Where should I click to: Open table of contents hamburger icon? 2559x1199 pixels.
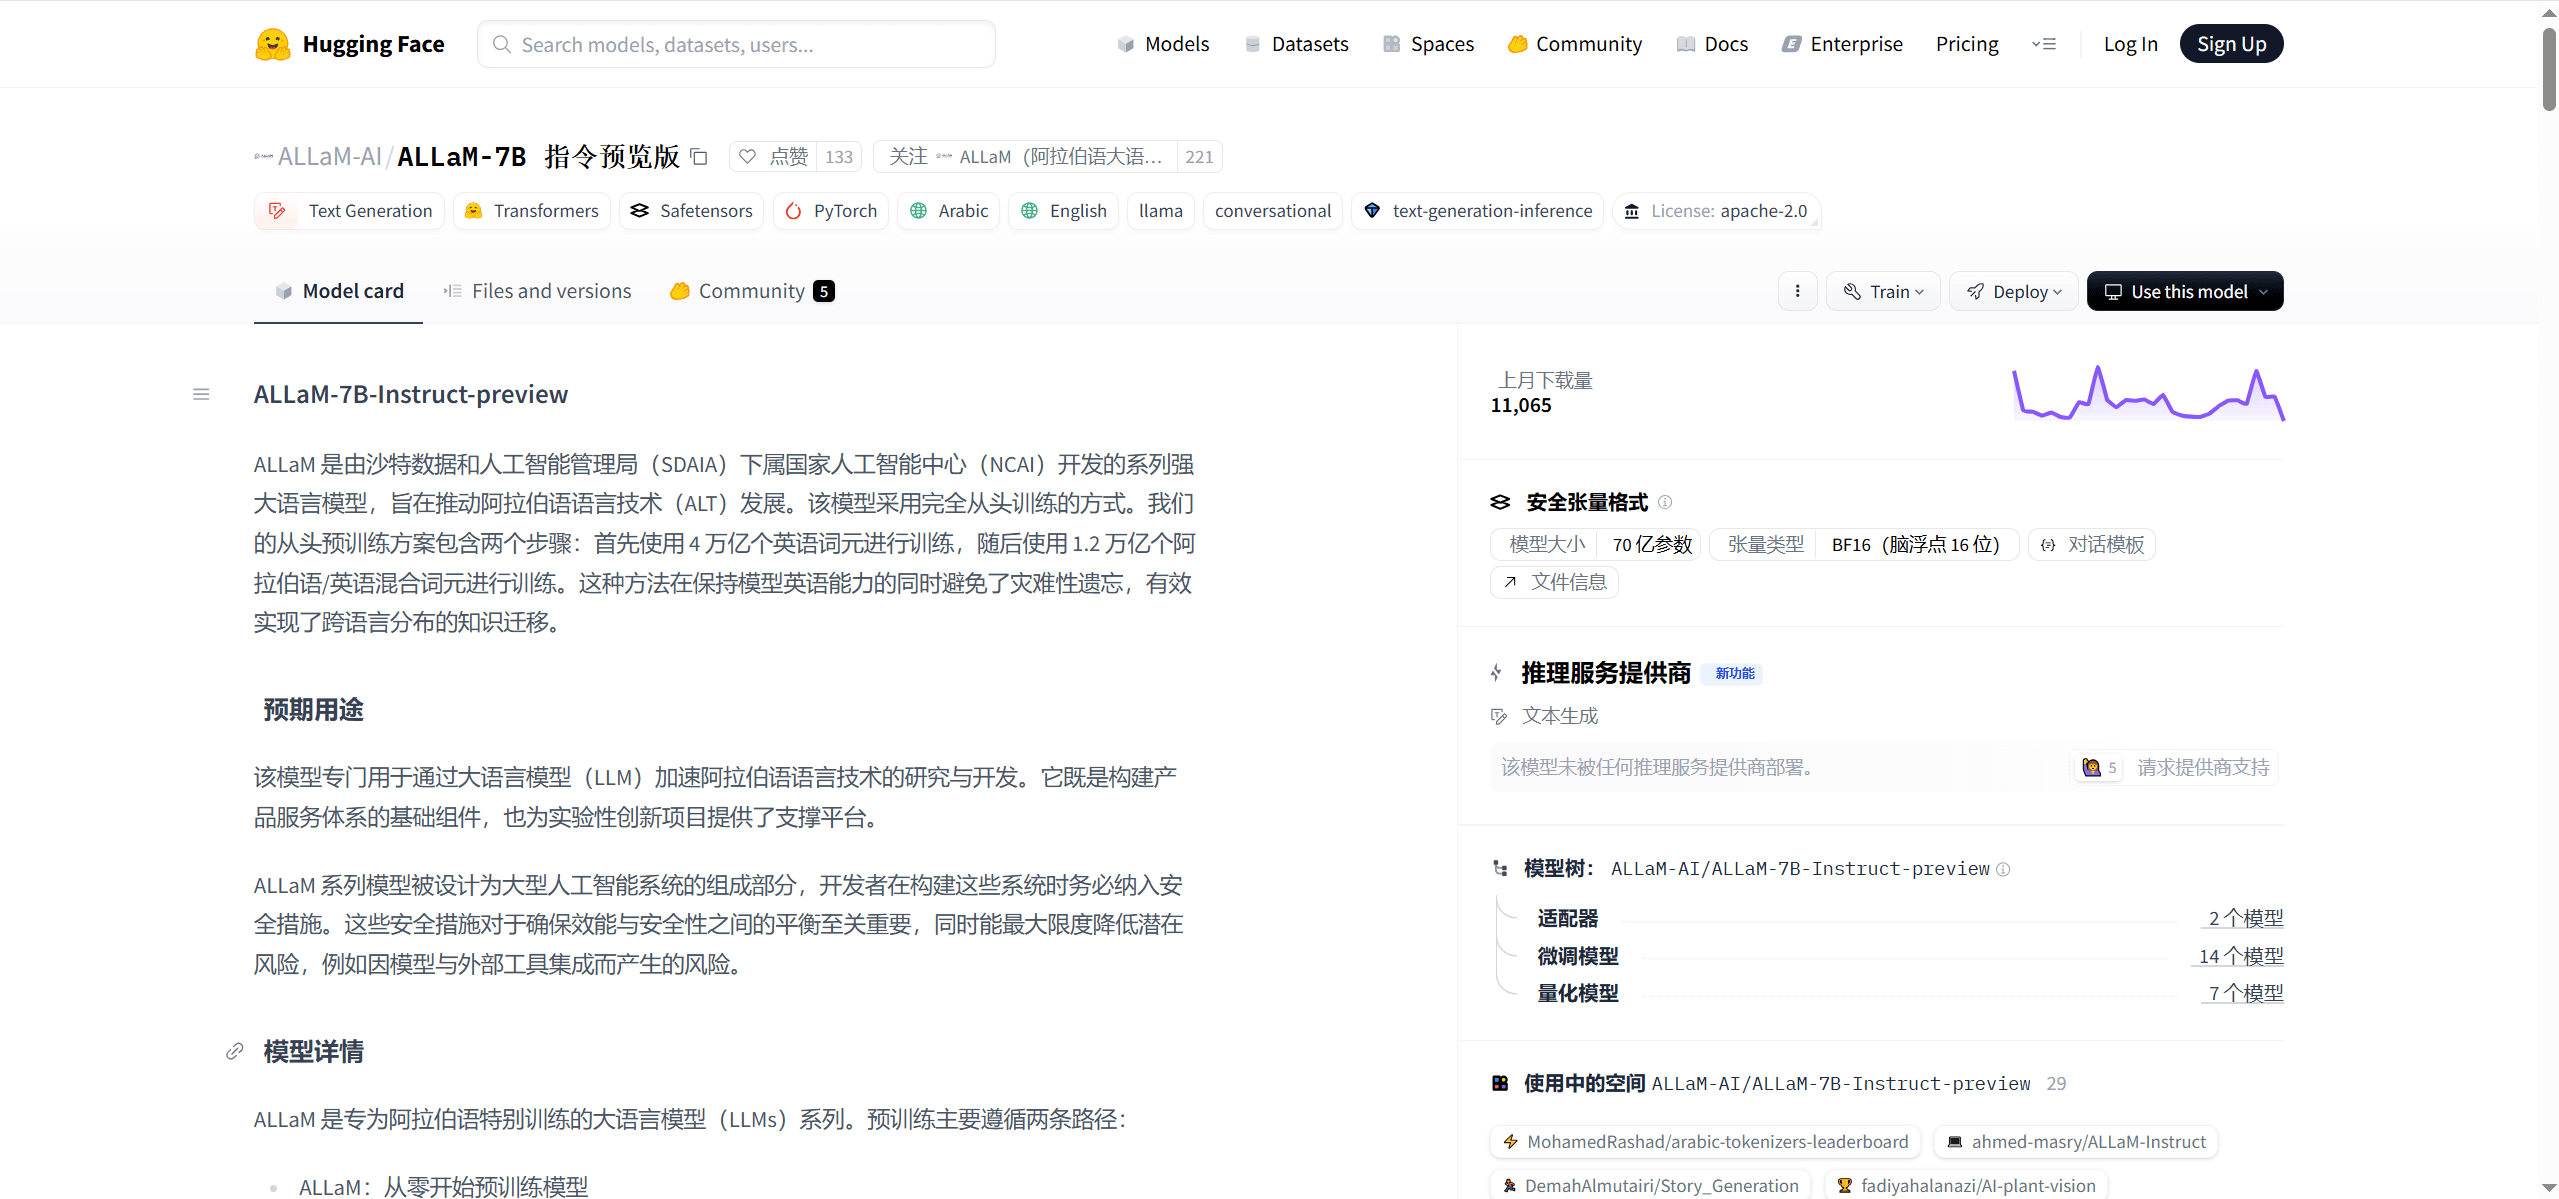click(x=201, y=395)
